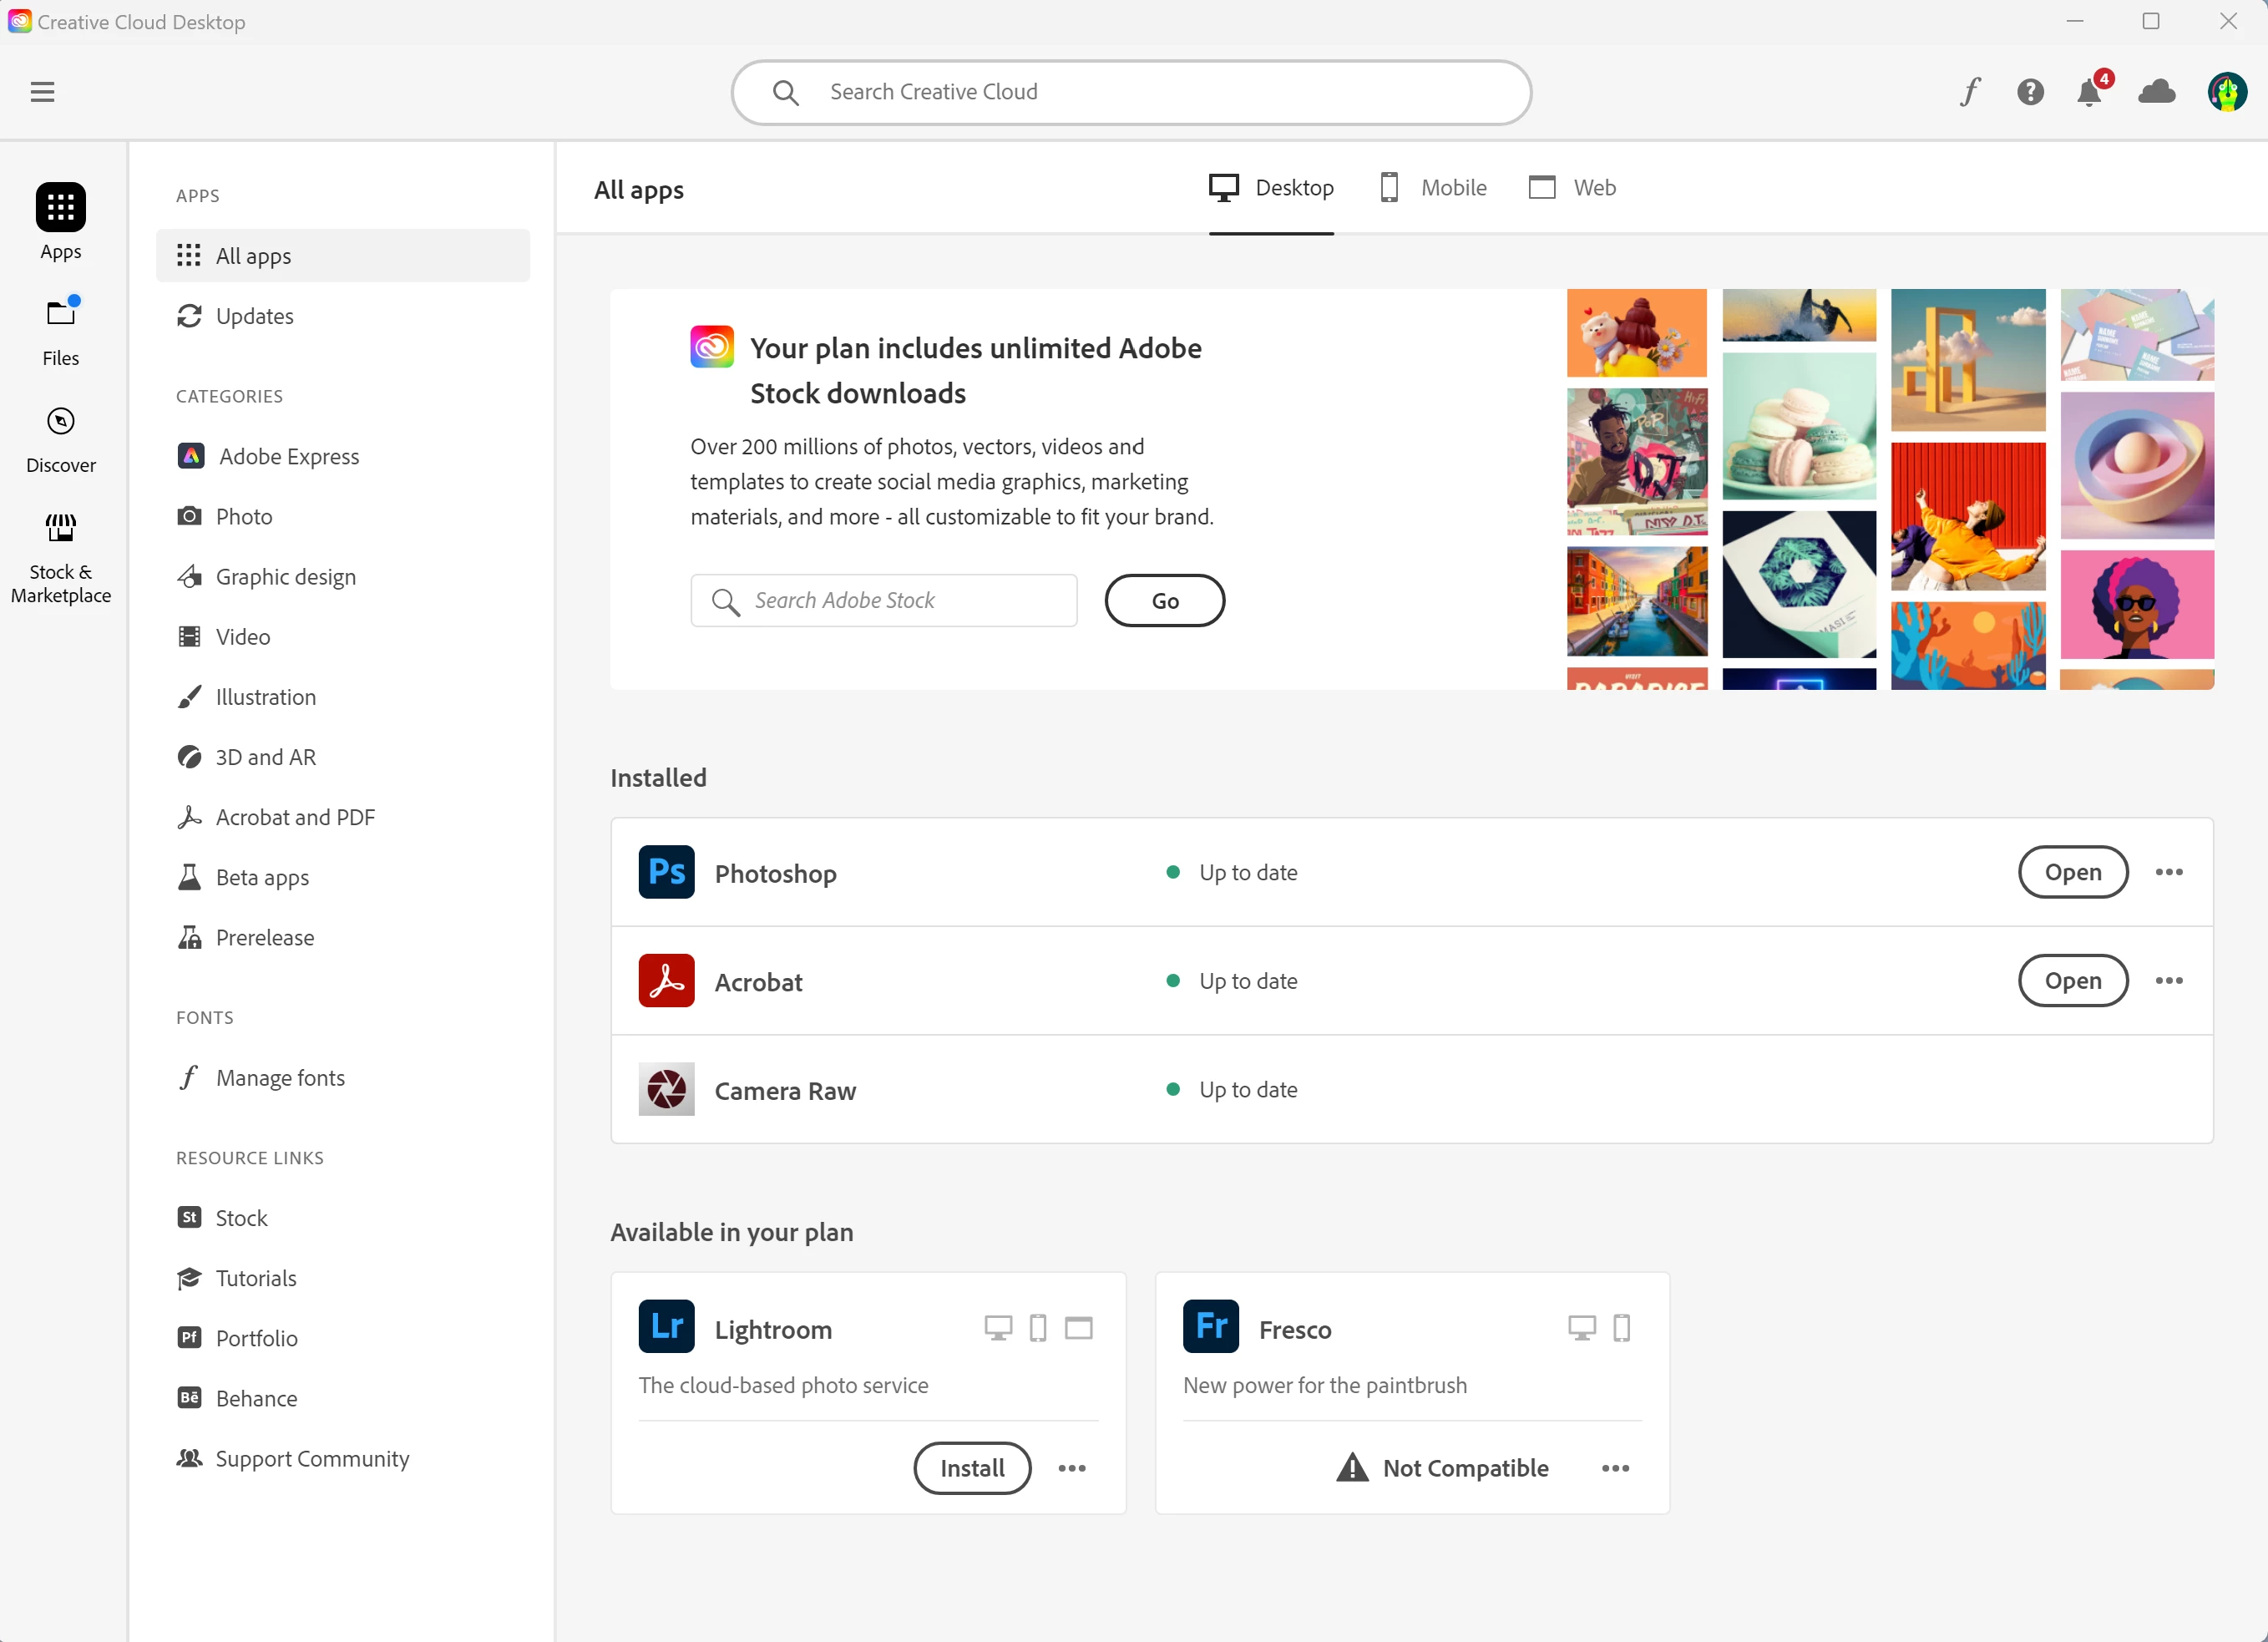Switch to the Web tab

pos(1572,188)
